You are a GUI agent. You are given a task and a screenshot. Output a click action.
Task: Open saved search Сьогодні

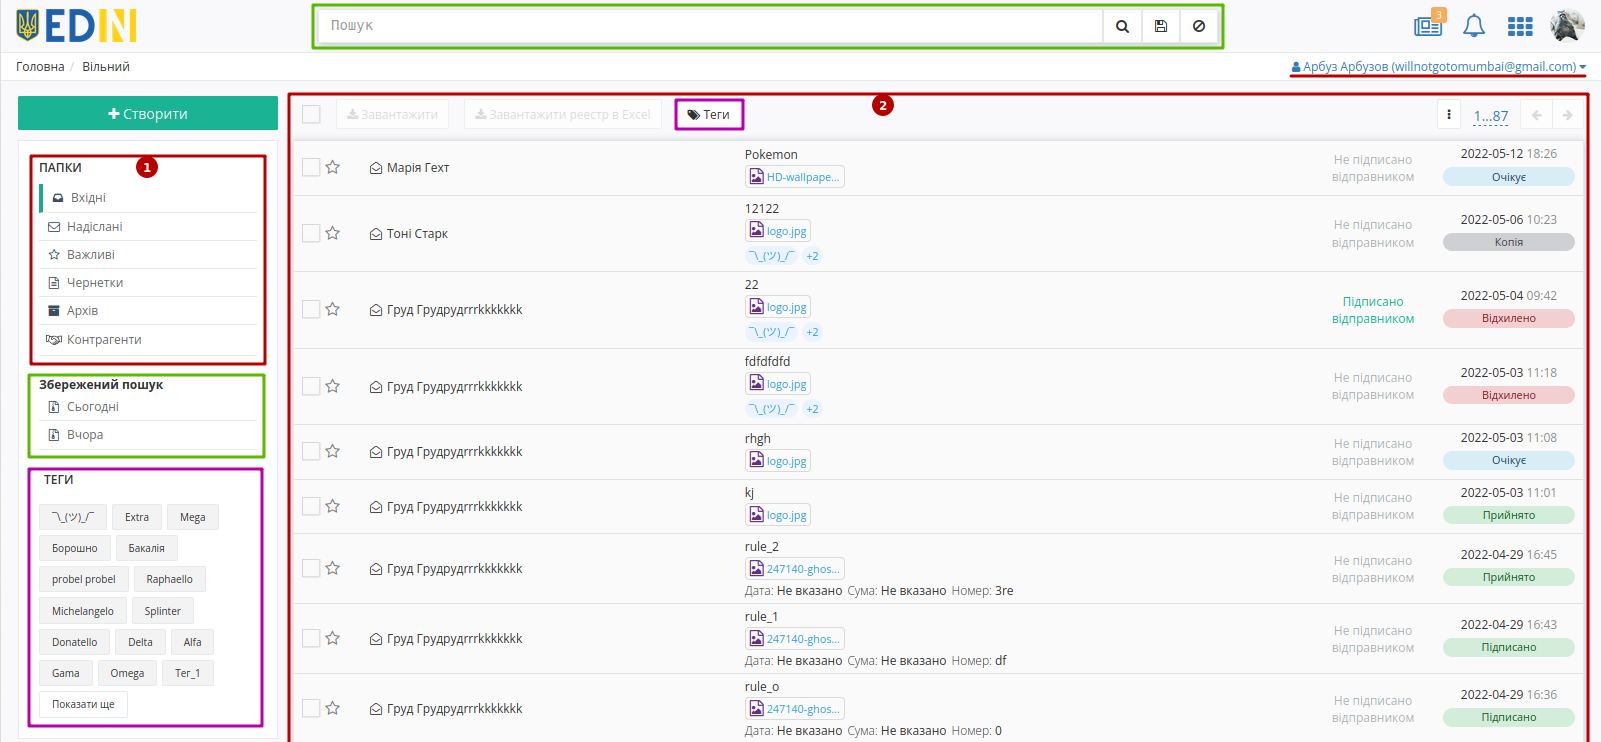(x=148, y=407)
